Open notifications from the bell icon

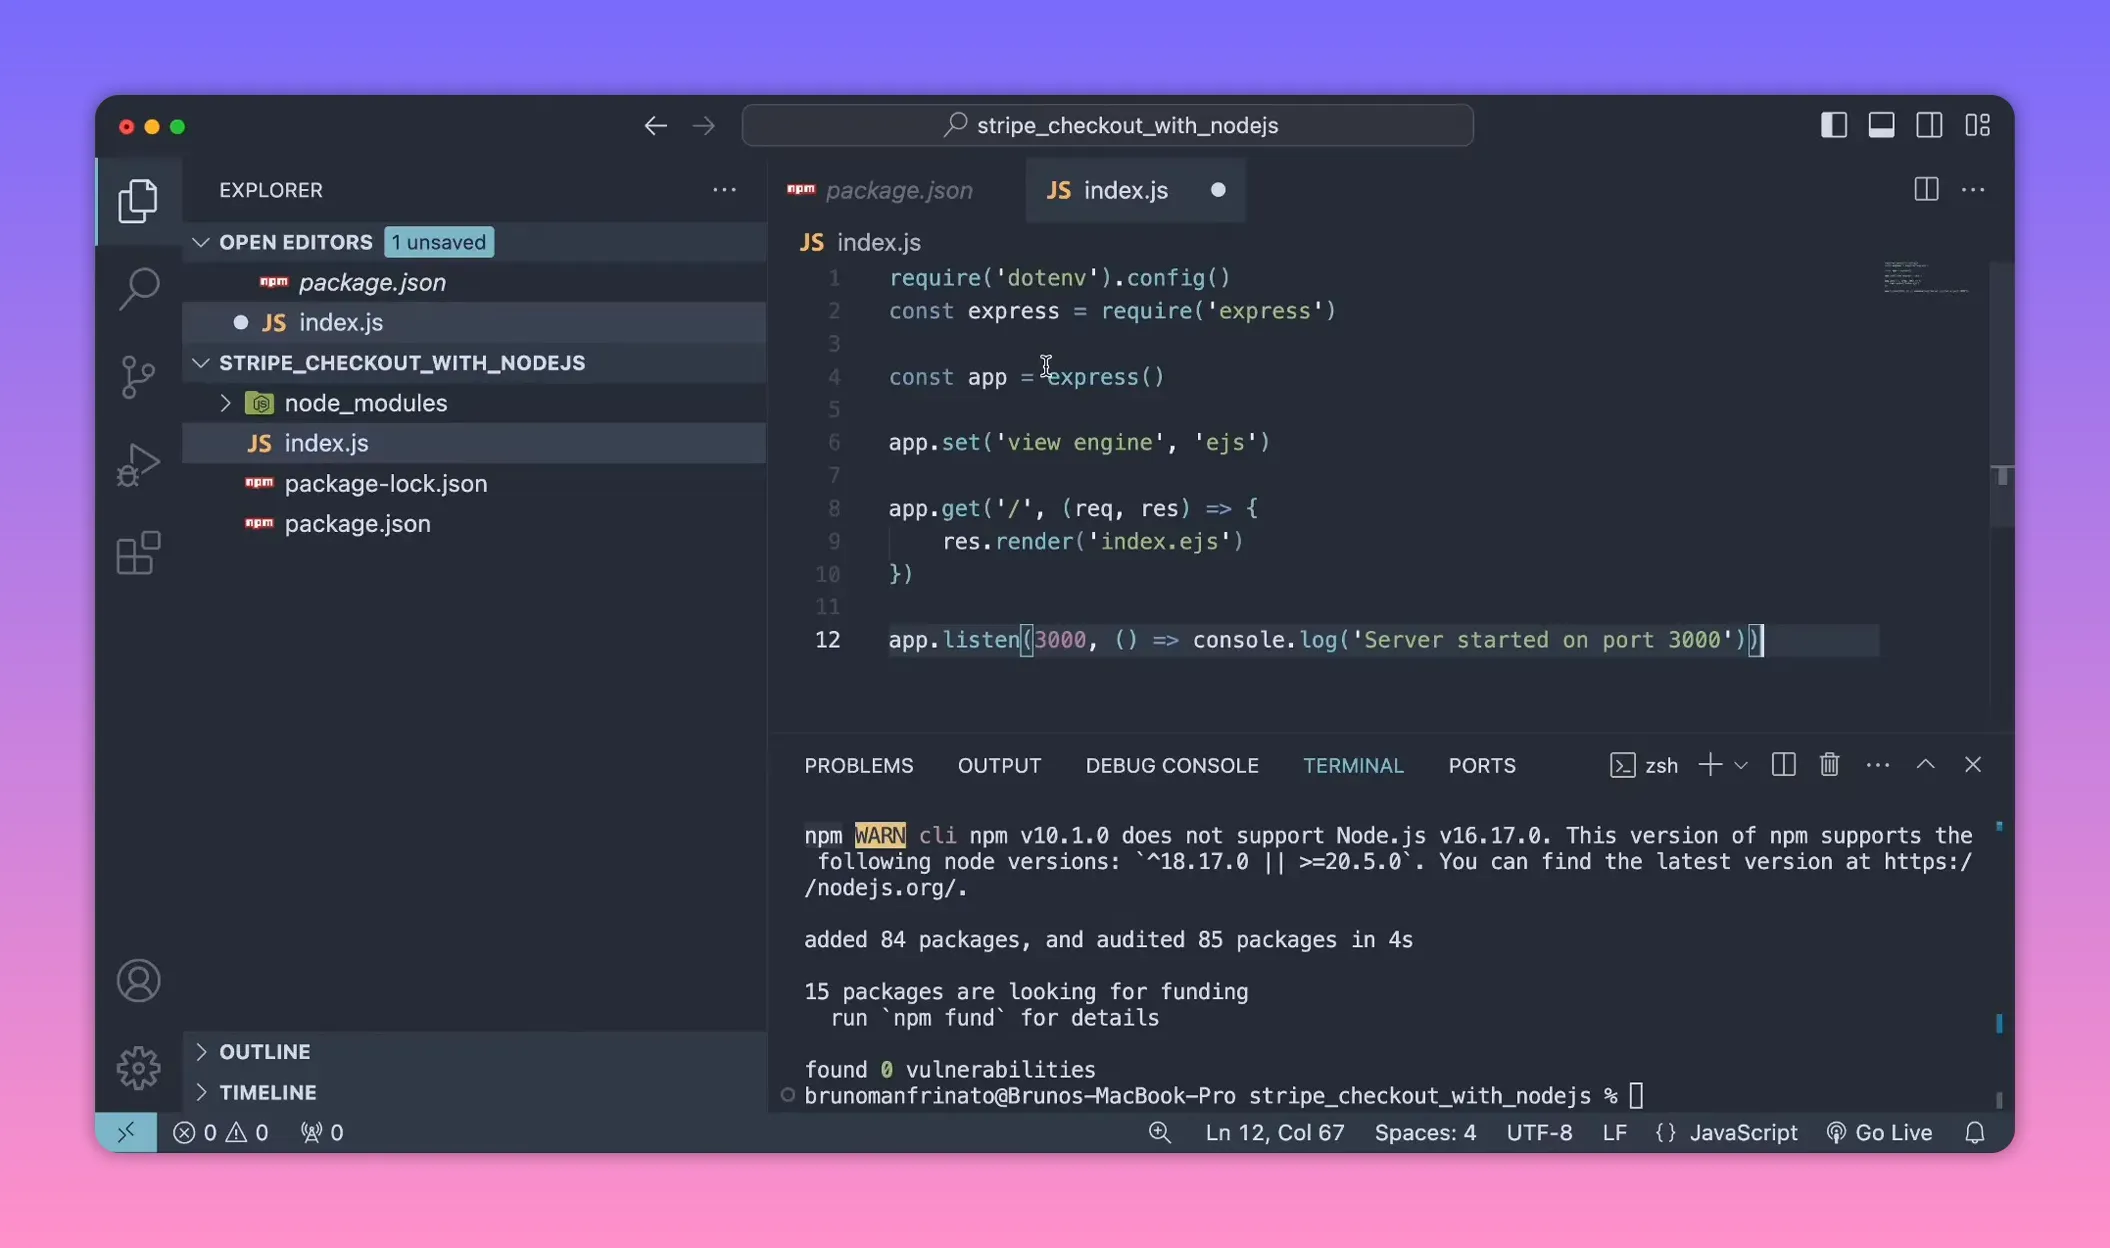click(x=1975, y=1132)
